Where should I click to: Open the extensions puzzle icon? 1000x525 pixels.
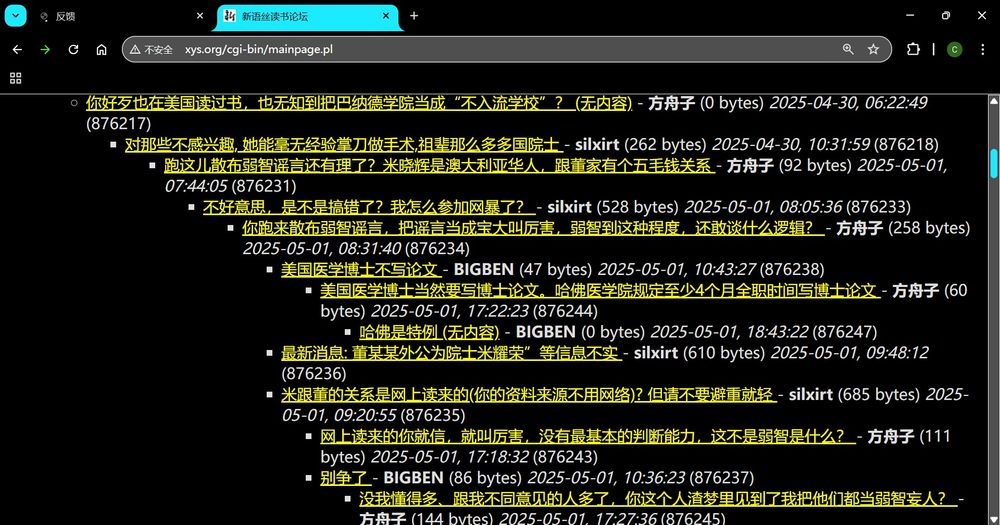[x=913, y=49]
